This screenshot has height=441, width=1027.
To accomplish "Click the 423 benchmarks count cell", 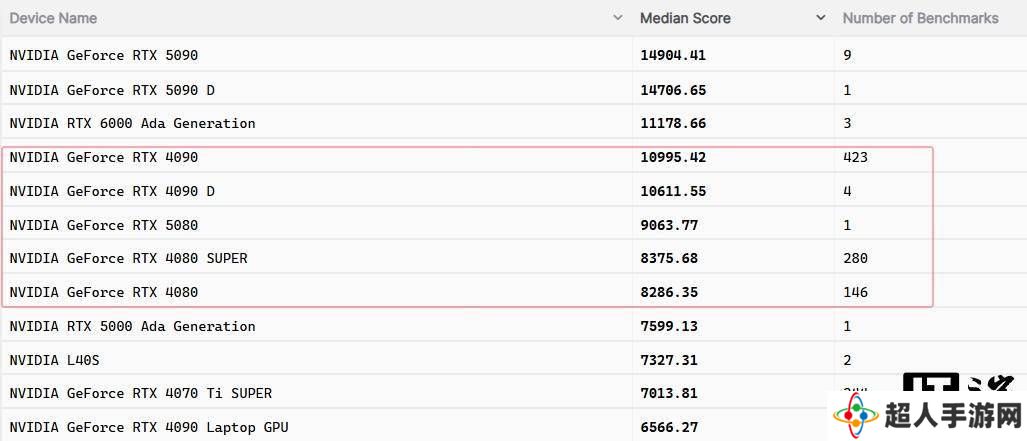I will [x=855, y=157].
